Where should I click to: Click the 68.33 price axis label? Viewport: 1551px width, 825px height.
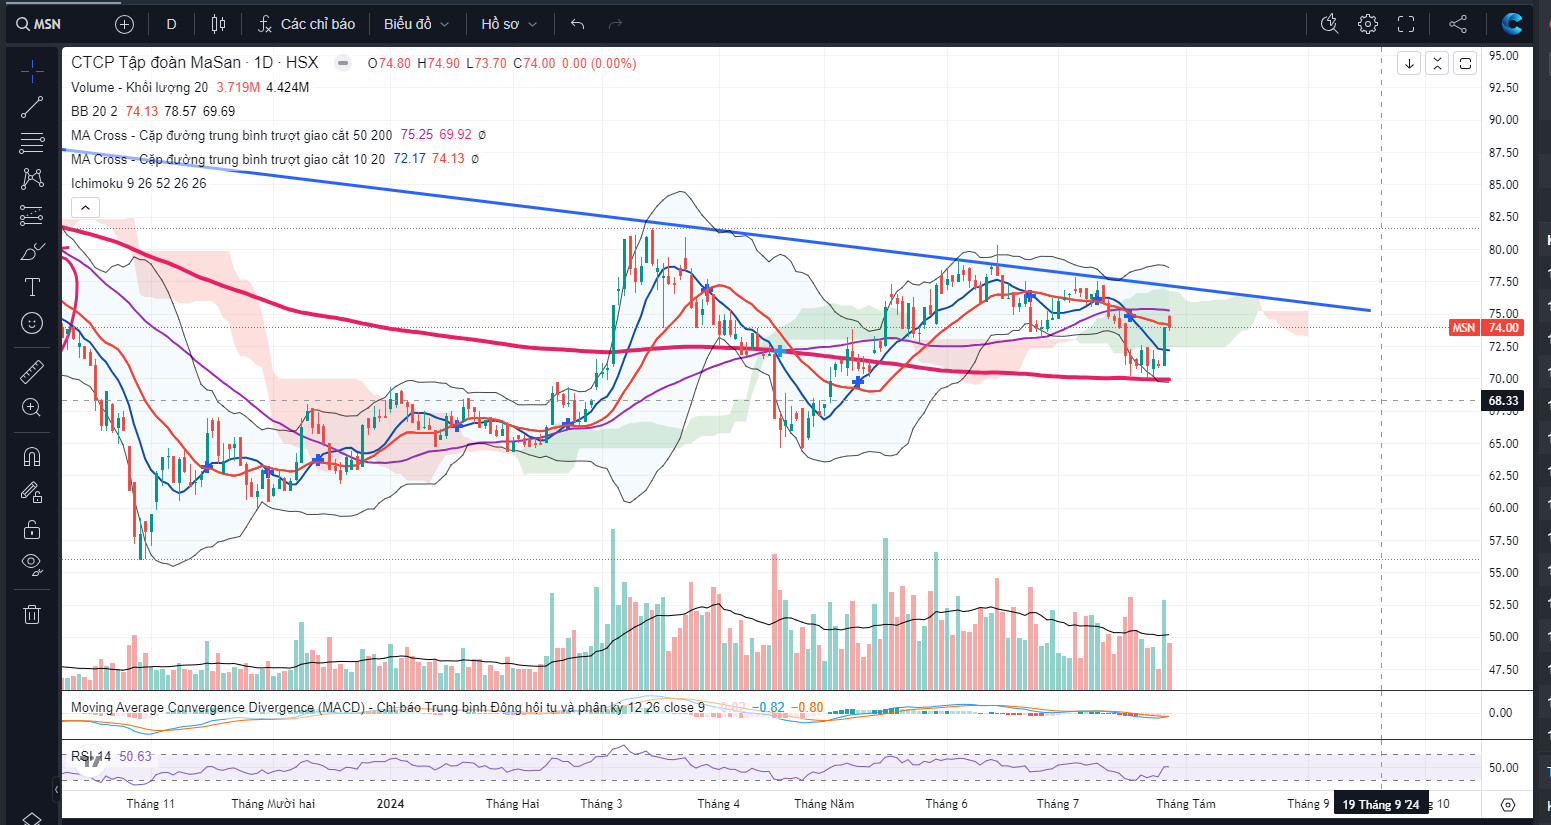(1503, 400)
